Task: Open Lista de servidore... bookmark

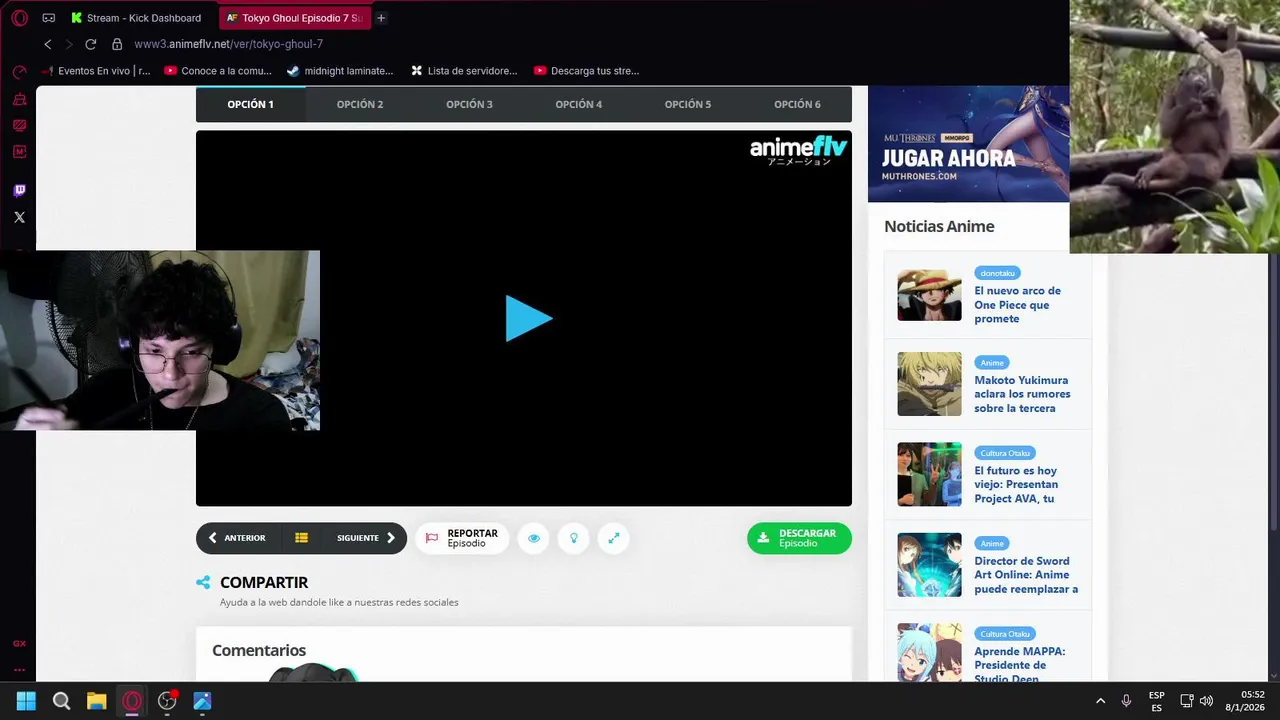Action: [464, 71]
